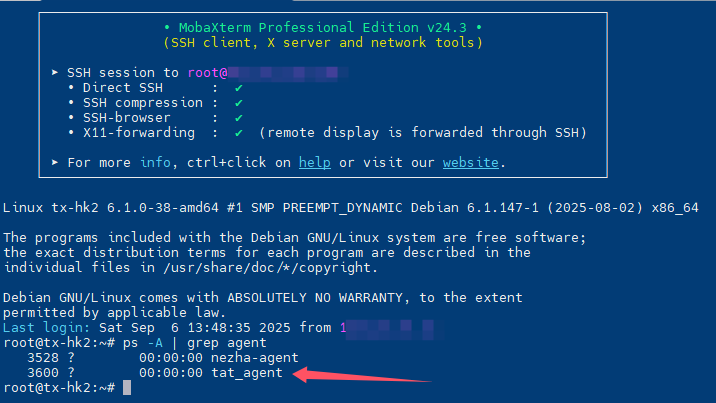Click the triangle bullet before SSH session
Screen dimensions: 716x403
coord(55,72)
